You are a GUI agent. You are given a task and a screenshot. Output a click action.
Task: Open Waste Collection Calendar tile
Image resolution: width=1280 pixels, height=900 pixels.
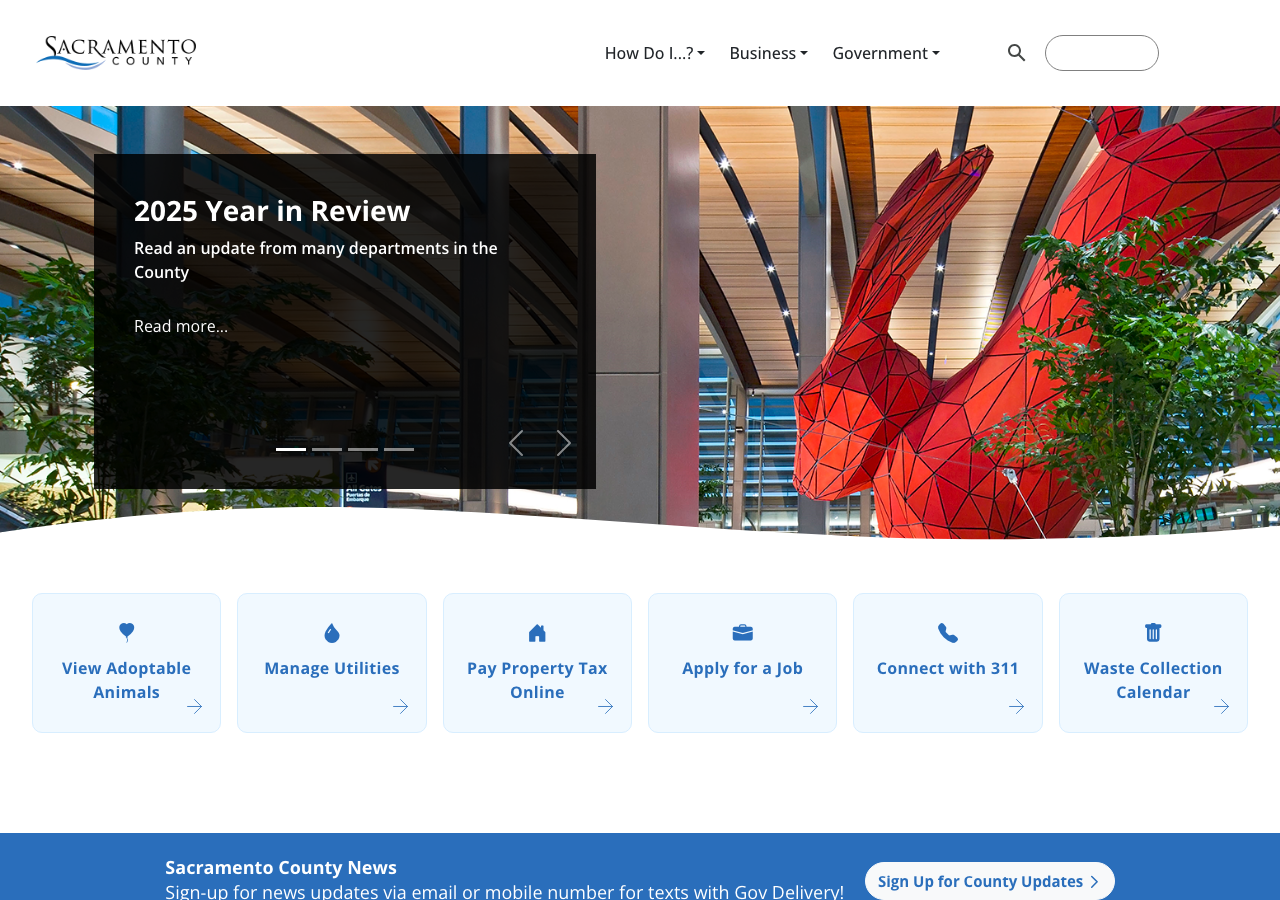tap(1153, 663)
